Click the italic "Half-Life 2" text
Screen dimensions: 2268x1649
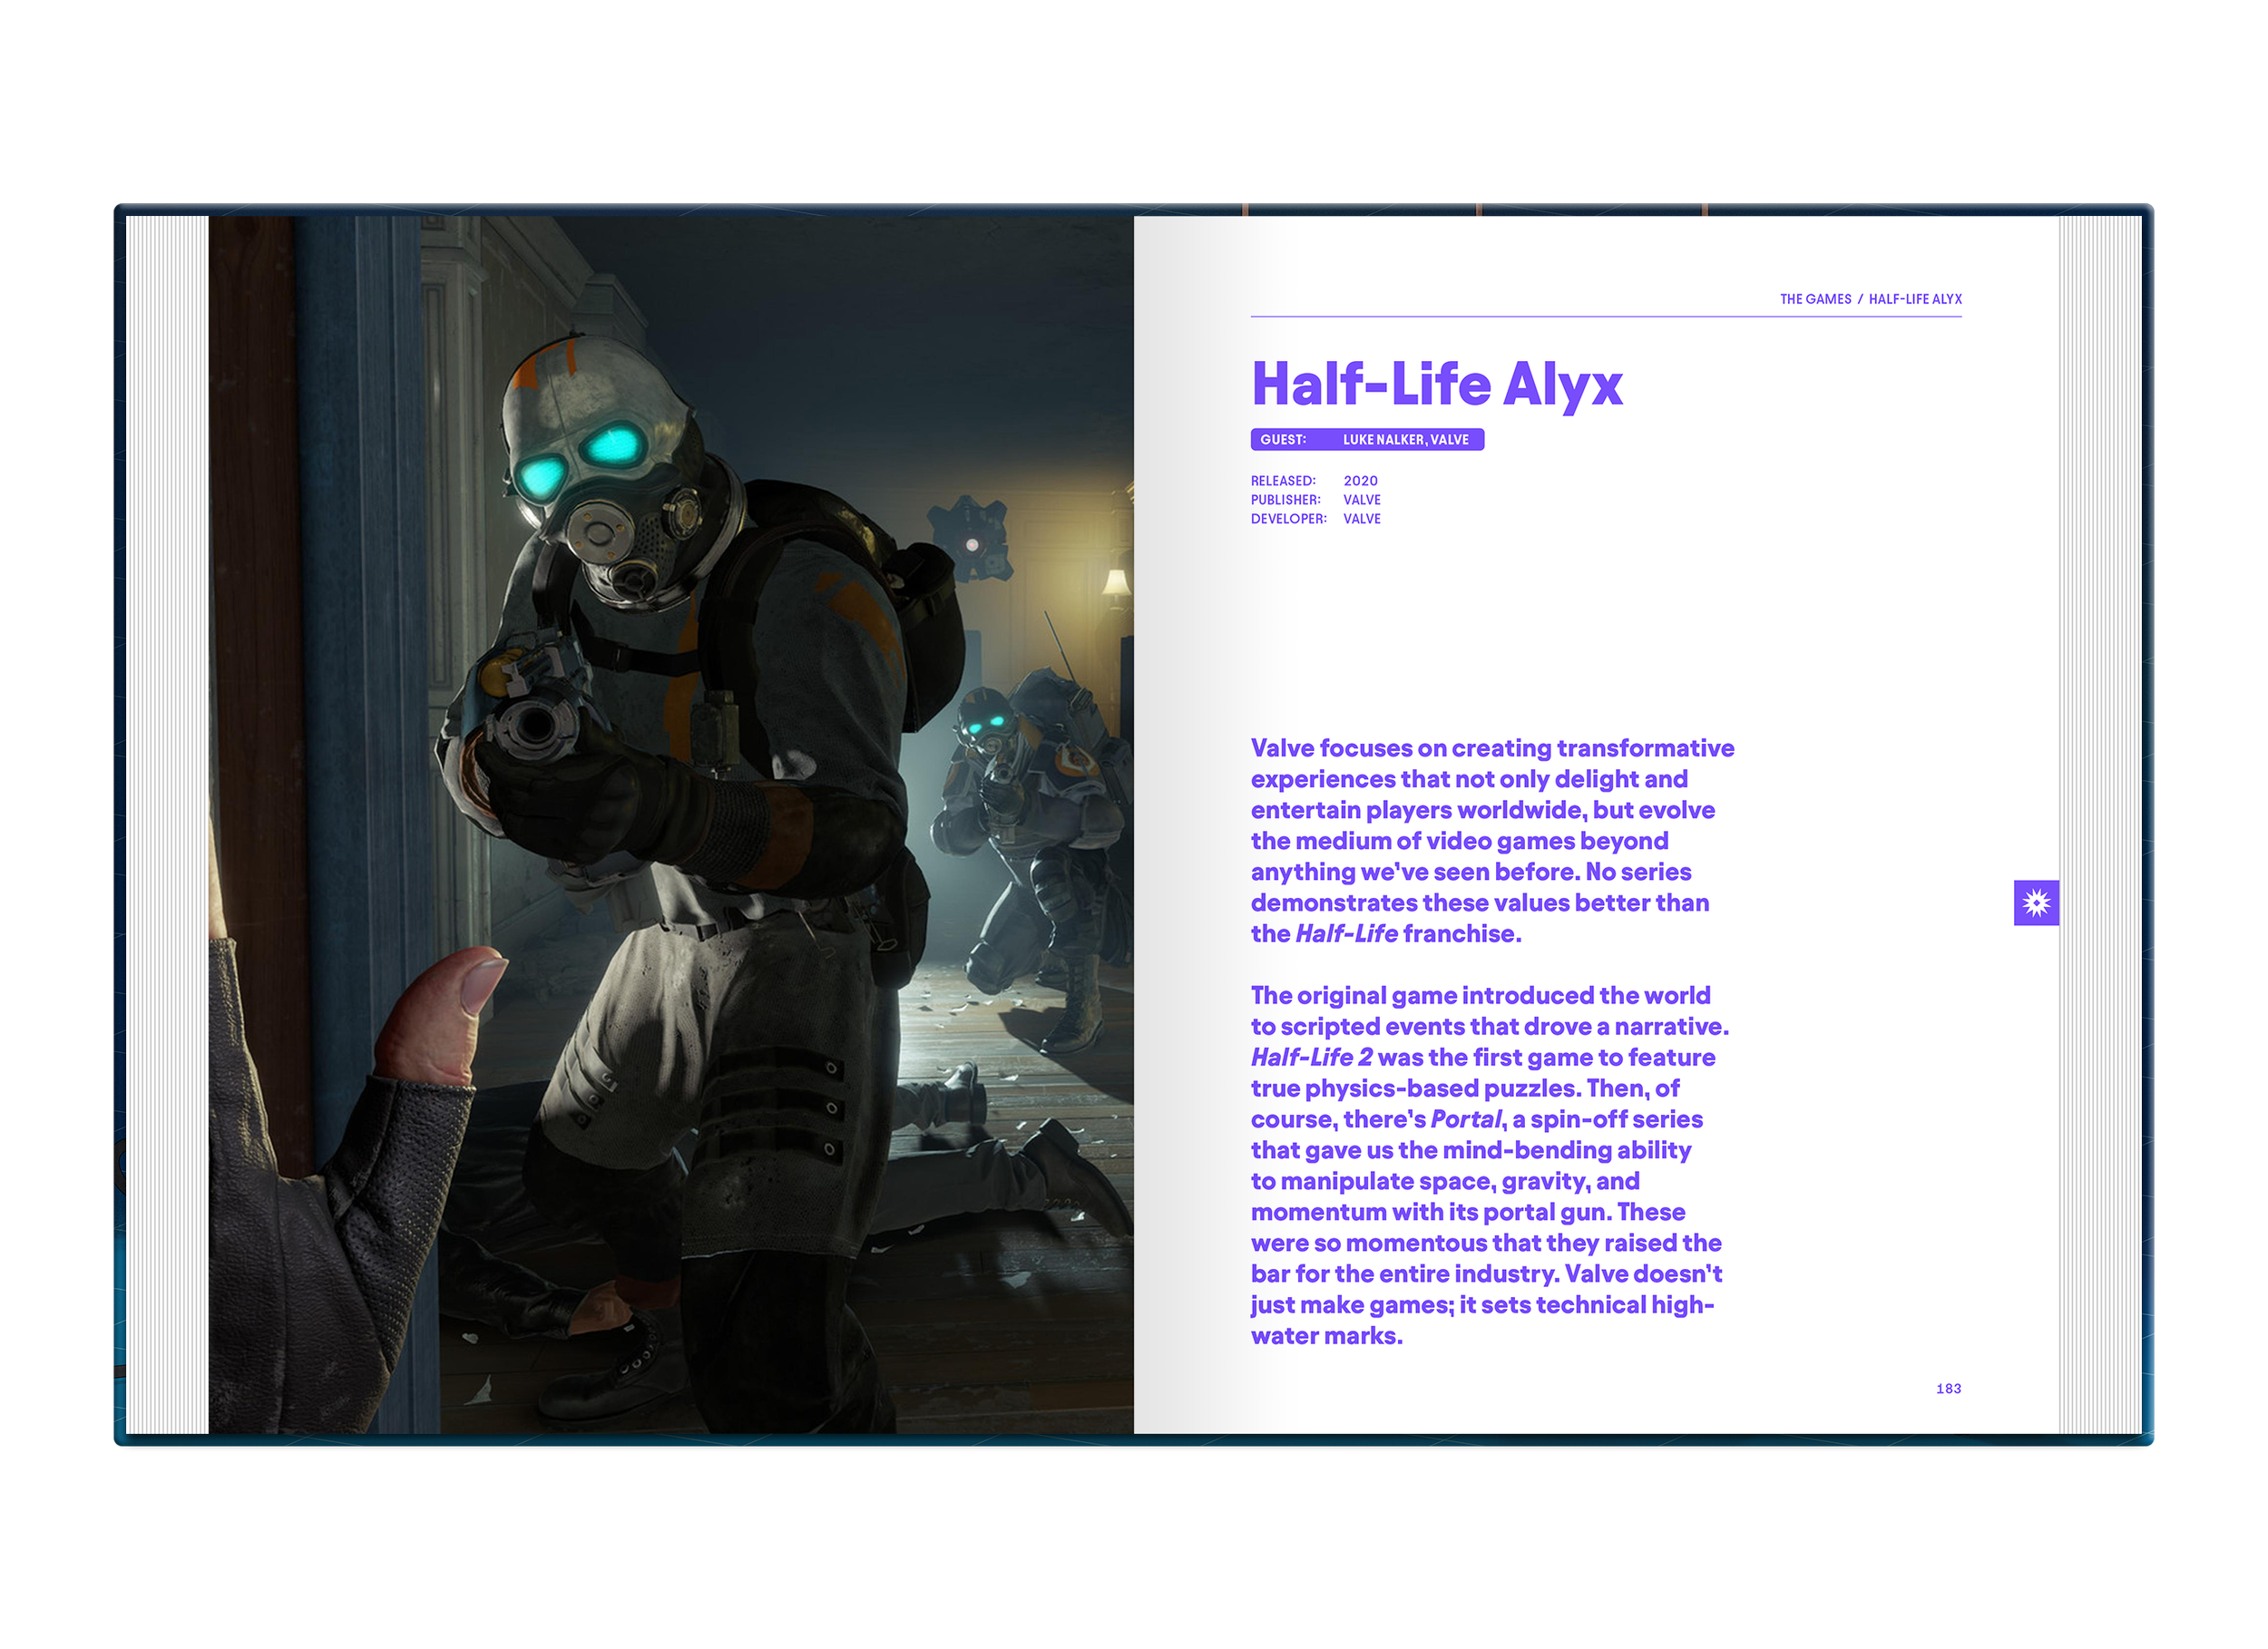click(x=1311, y=1057)
